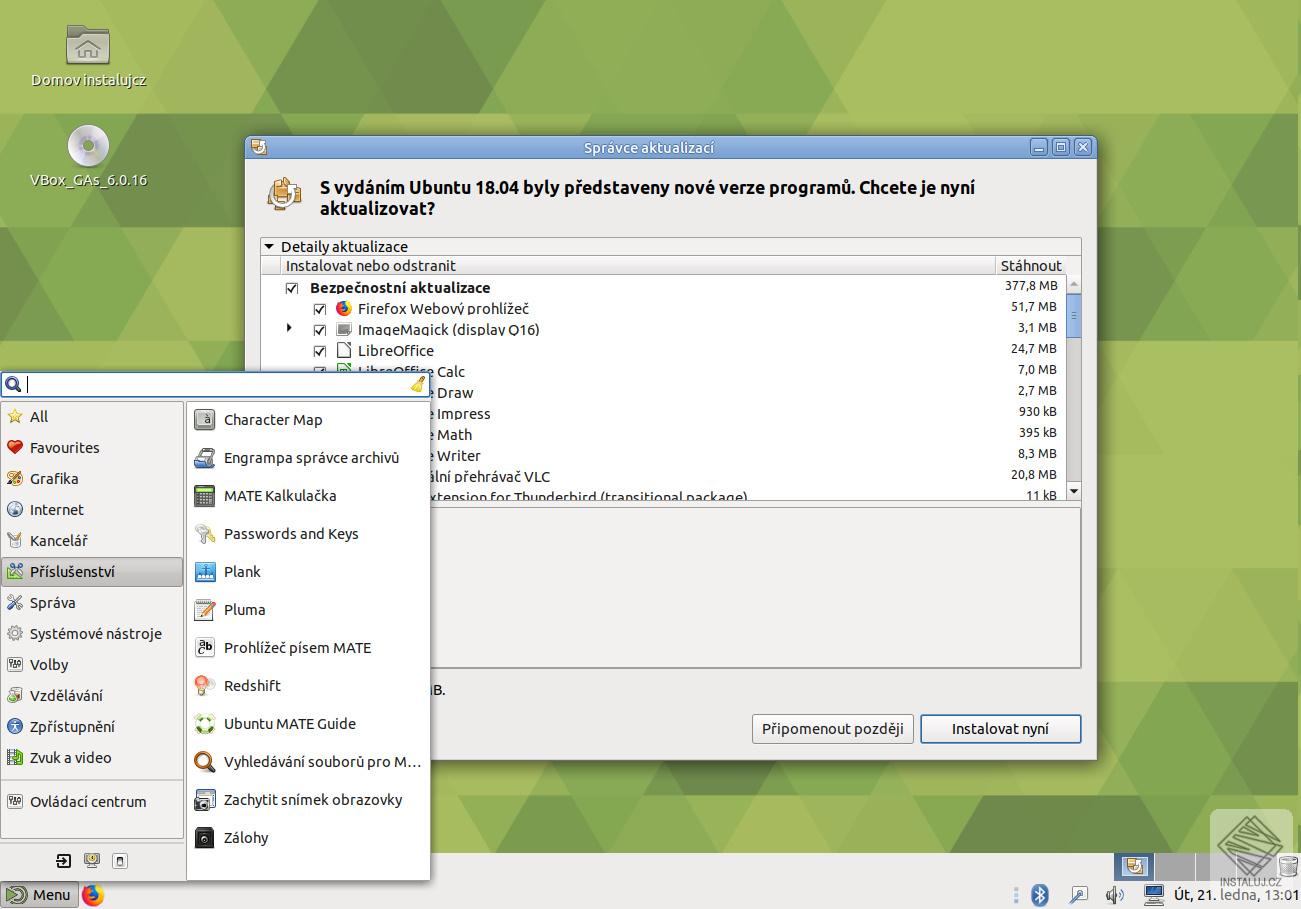The image size is (1301, 909).
Task: Uncheck Bezpečnostní aktualizace checkbox
Action: pos(292,288)
